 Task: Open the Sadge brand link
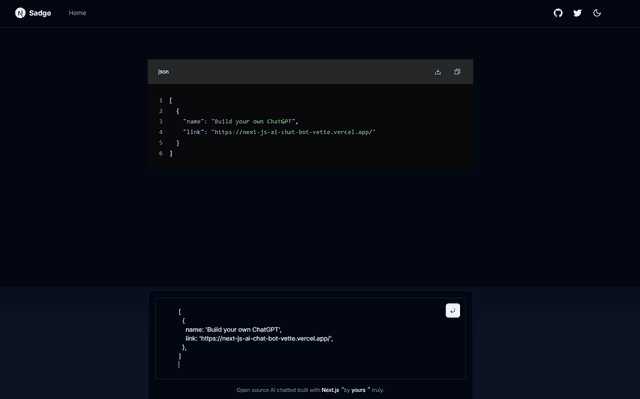point(33,13)
